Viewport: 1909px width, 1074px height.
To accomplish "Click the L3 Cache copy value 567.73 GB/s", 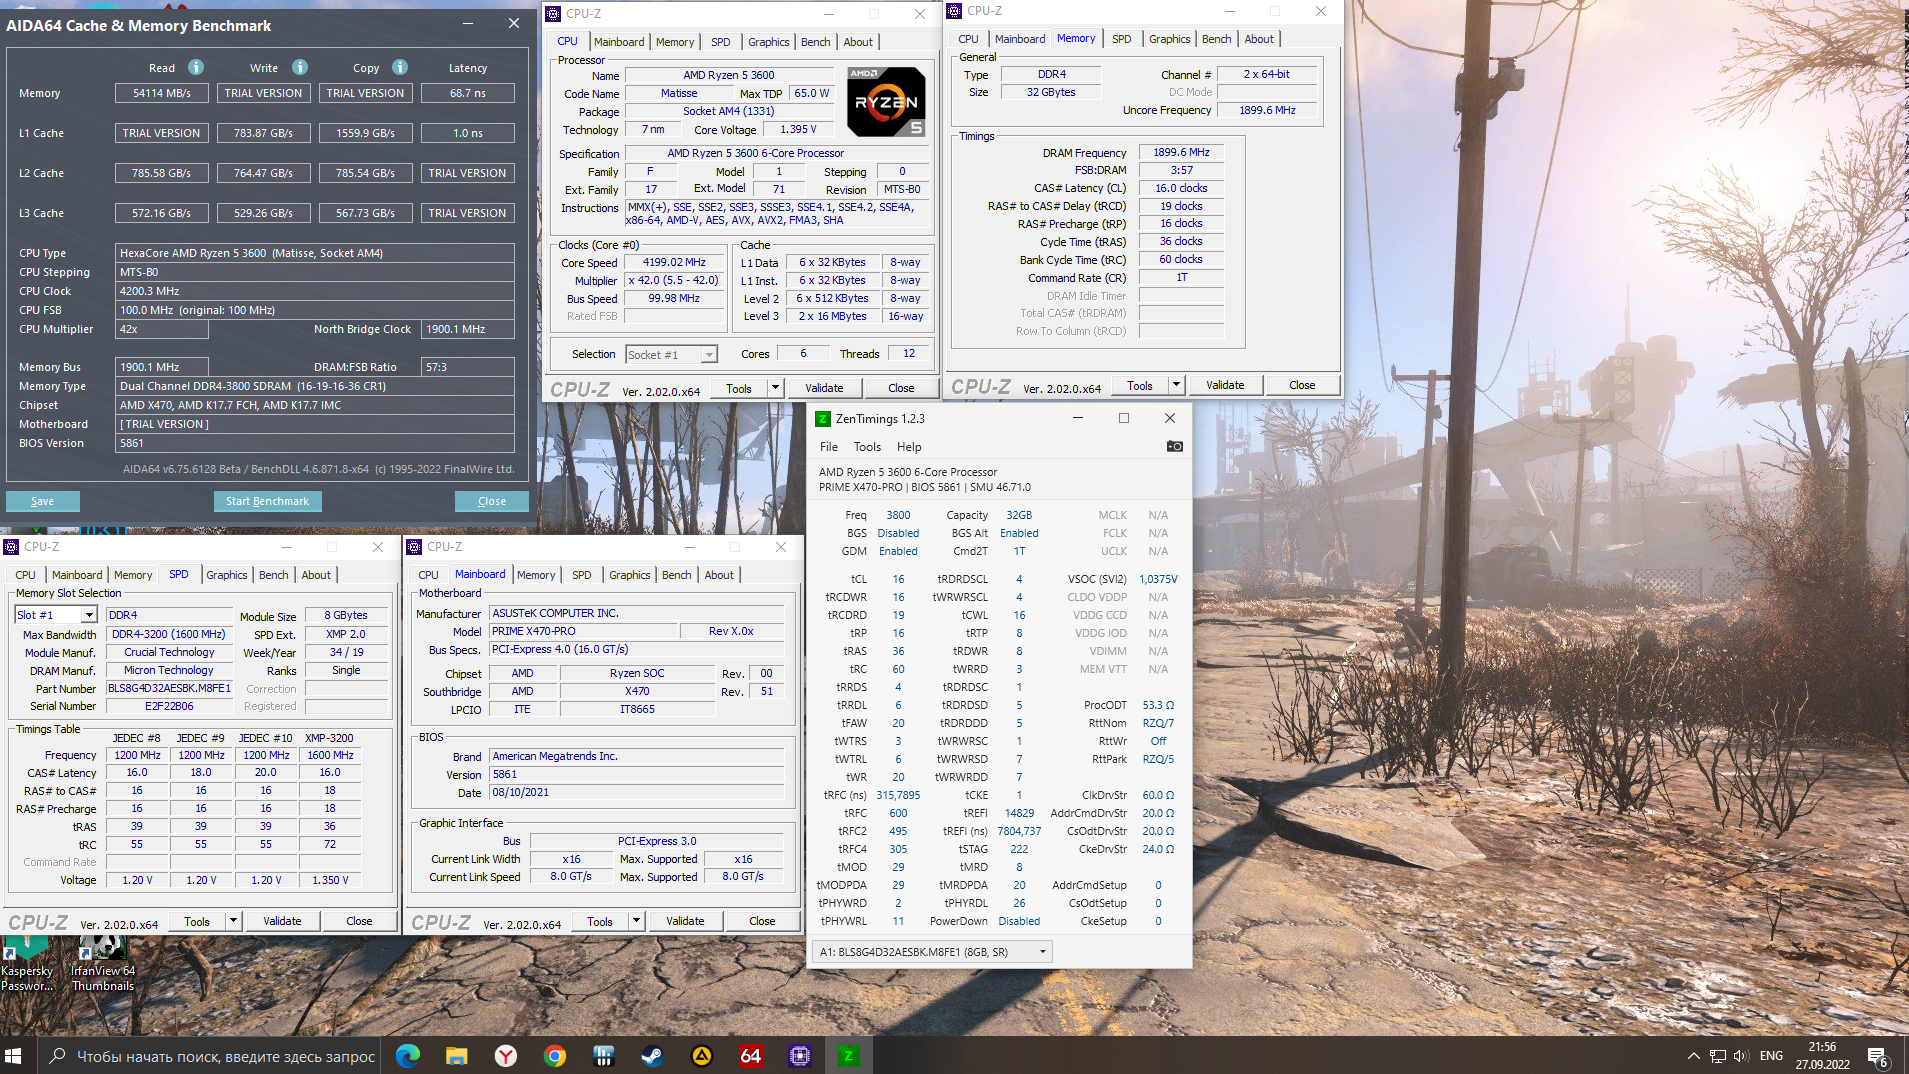I will [x=365, y=213].
